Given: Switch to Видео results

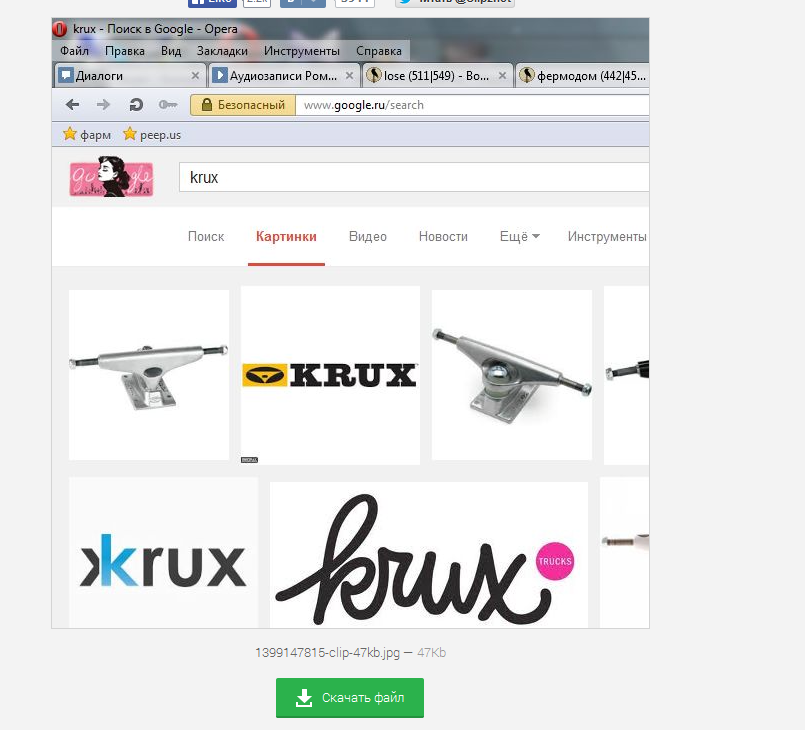Looking at the screenshot, I should click(368, 236).
